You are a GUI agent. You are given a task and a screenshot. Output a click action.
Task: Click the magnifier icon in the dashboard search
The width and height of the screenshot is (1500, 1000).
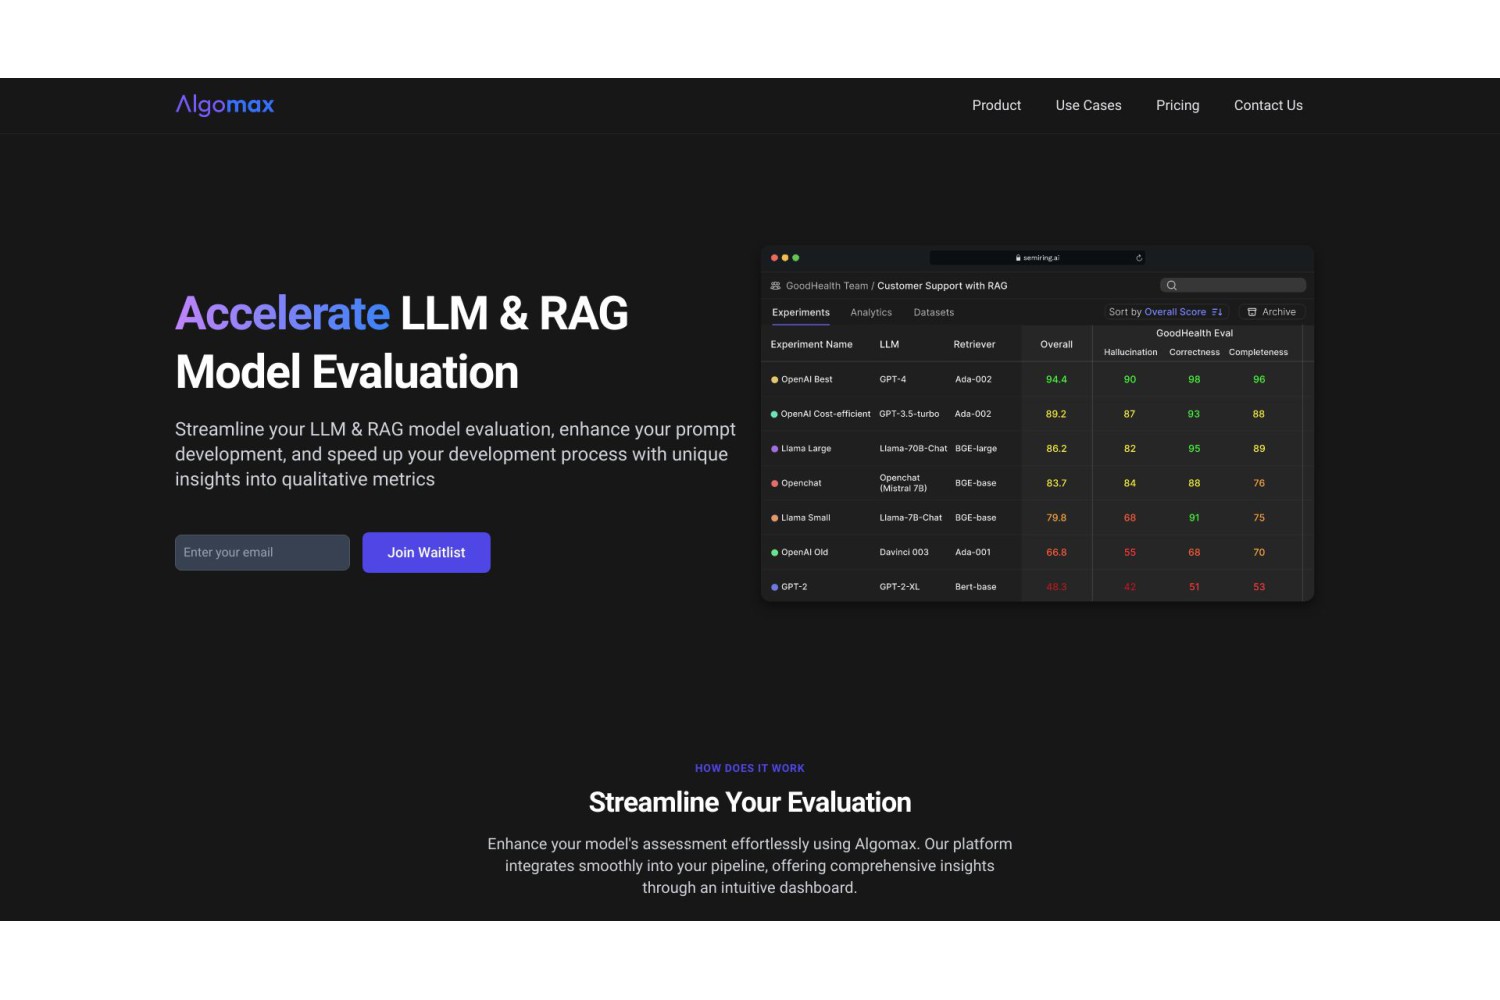[x=1171, y=286]
